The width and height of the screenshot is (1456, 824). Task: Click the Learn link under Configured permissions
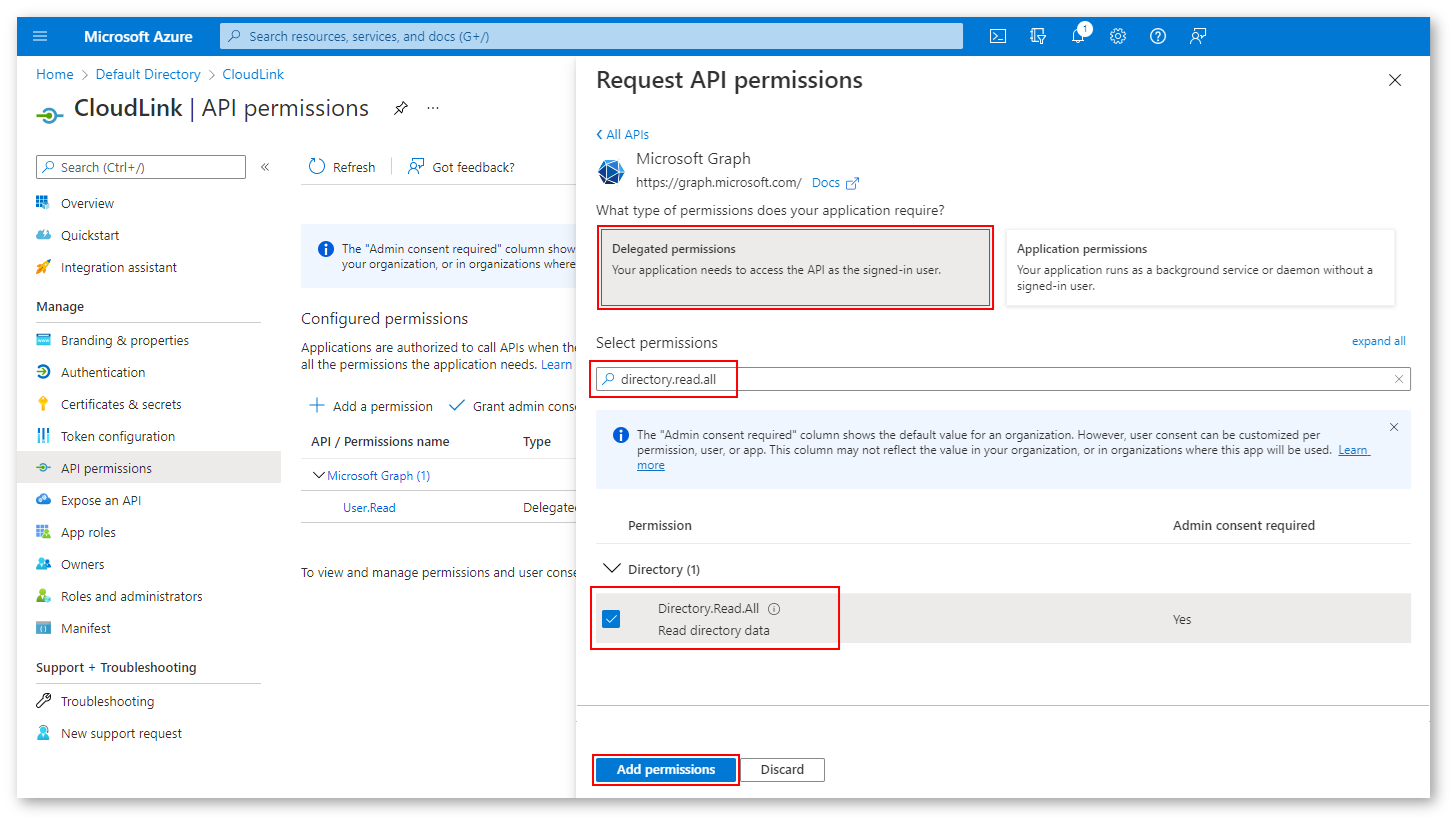point(557,365)
